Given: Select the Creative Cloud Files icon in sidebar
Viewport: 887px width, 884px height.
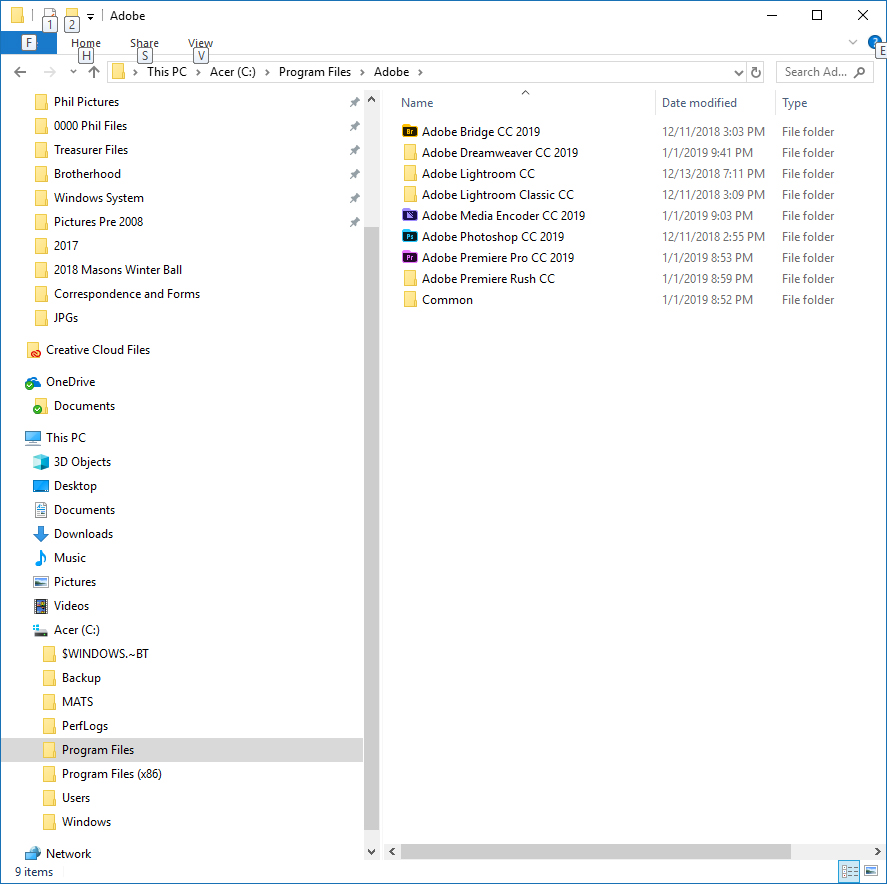Looking at the screenshot, I should 33,351.
